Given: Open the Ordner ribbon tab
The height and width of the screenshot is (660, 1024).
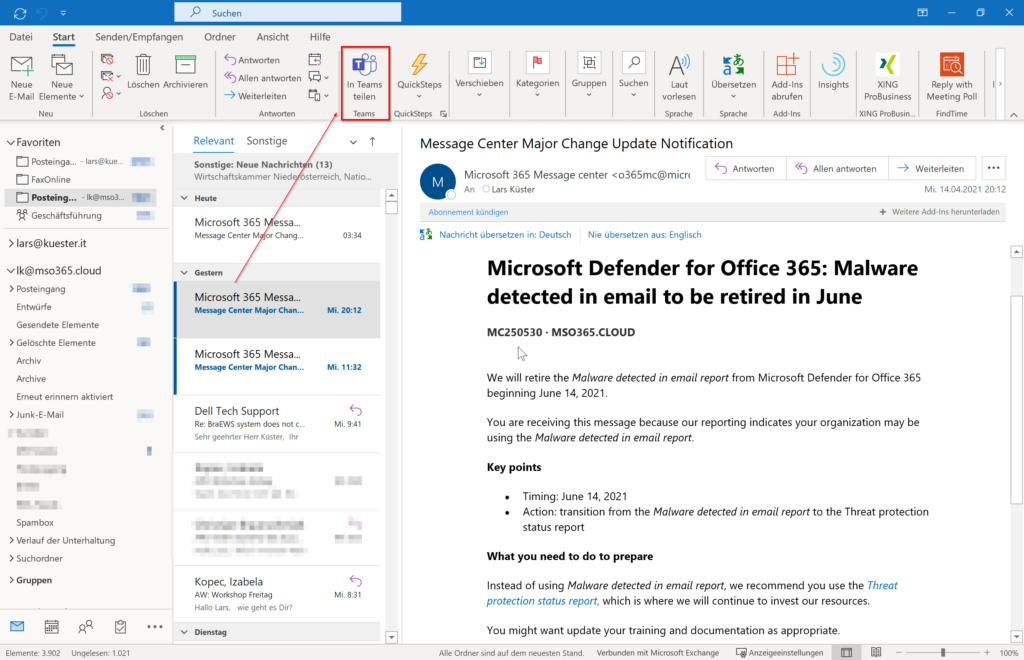Looking at the screenshot, I should [219, 37].
